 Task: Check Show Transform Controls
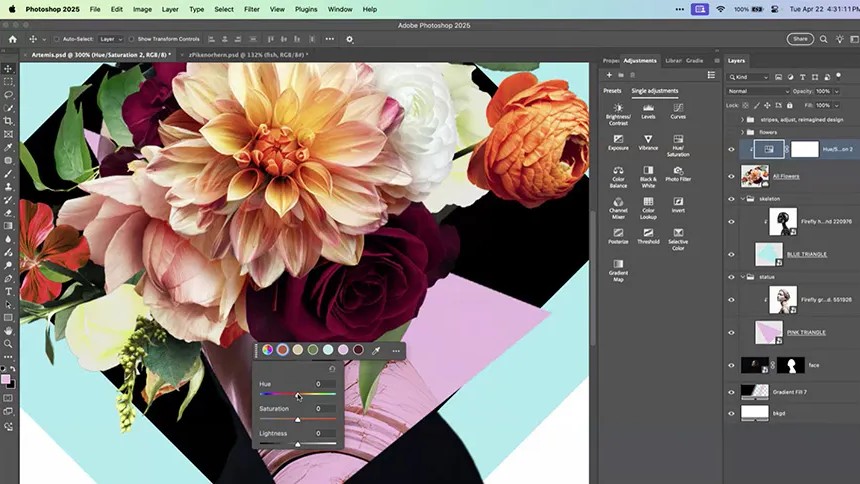pyautogui.click(x=129, y=39)
